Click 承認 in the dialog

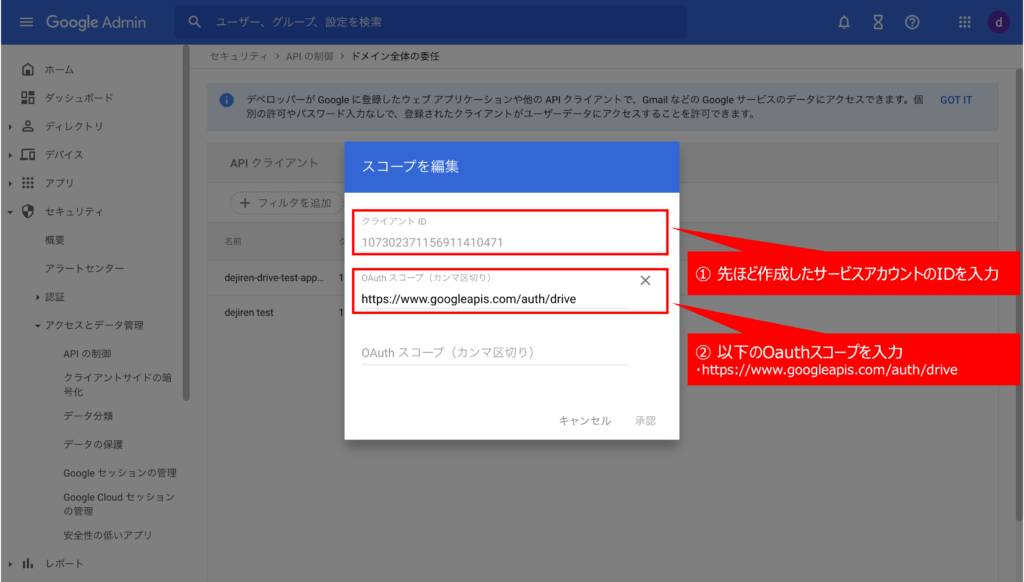pos(645,421)
